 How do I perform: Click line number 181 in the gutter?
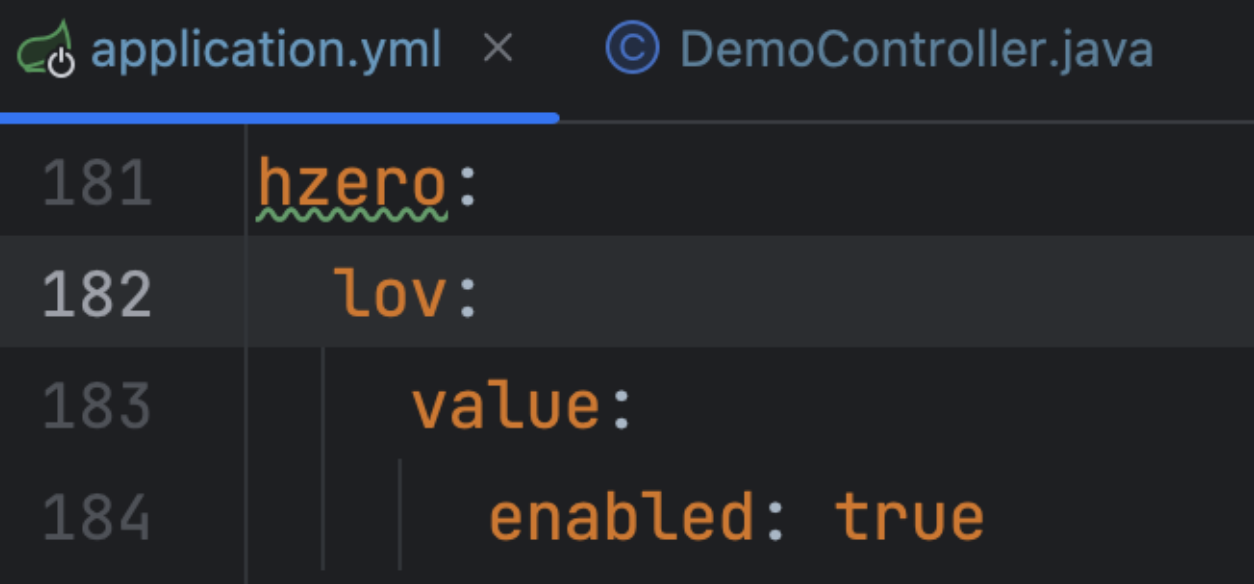[x=97, y=184]
